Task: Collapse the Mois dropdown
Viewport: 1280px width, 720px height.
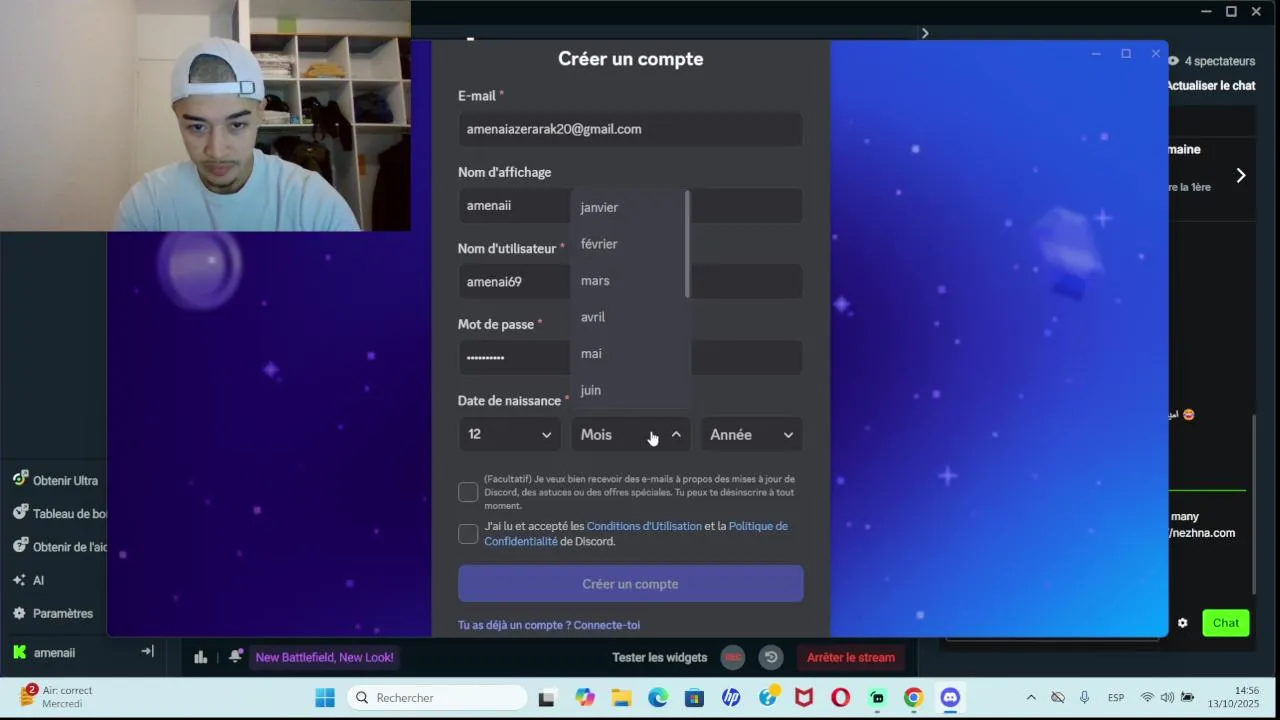Action: [x=630, y=434]
